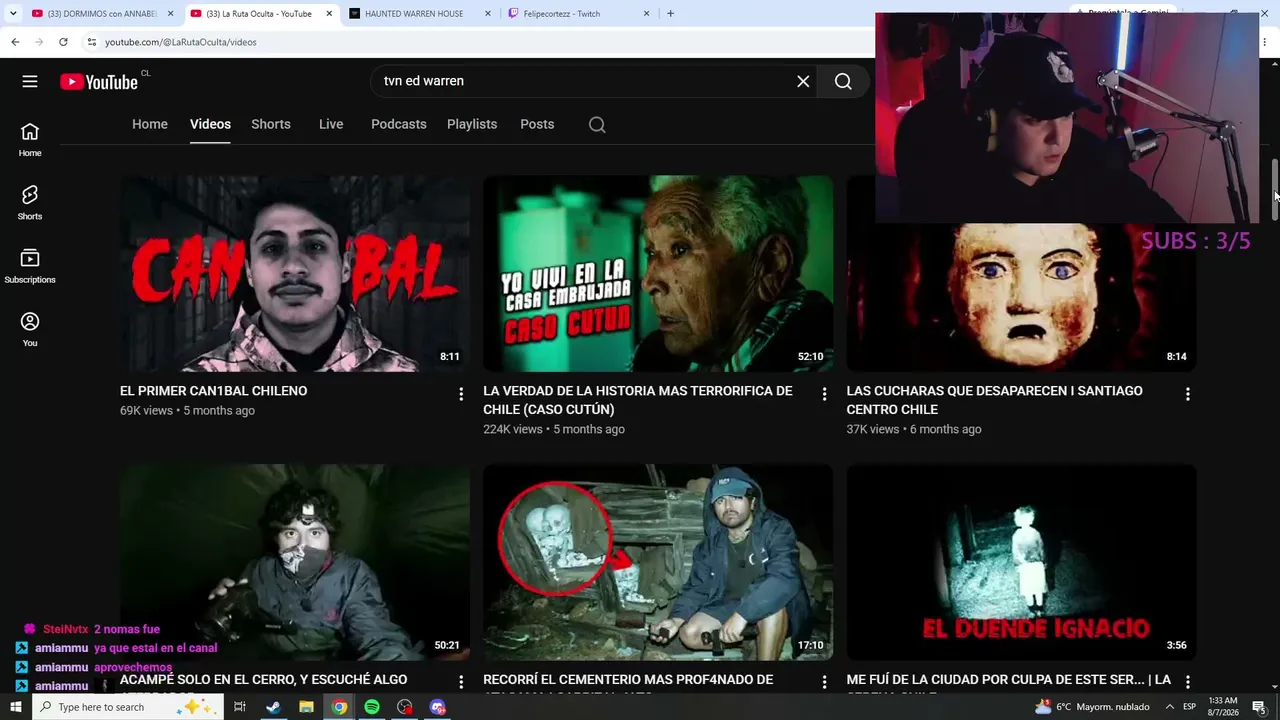View site information icon in address bar
The image size is (1280, 720).
pos(91,42)
